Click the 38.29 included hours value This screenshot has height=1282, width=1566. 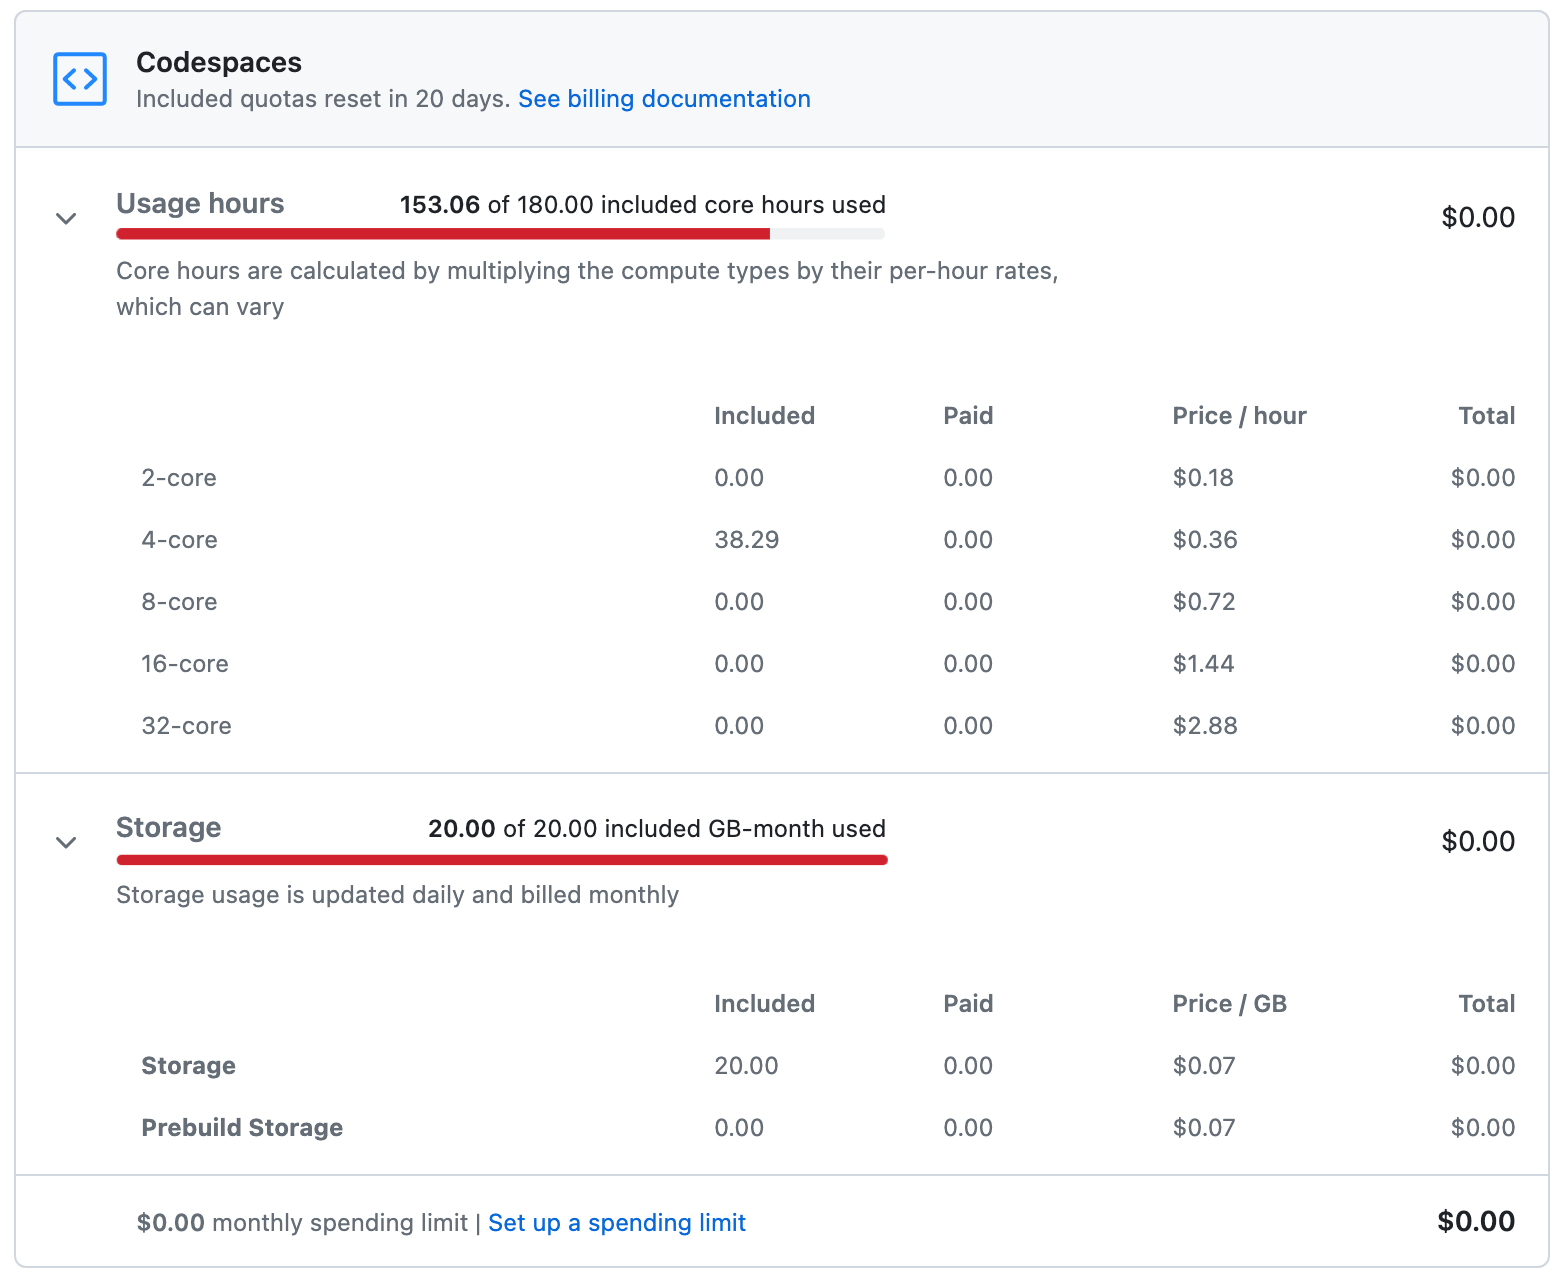(x=746, y=540)
